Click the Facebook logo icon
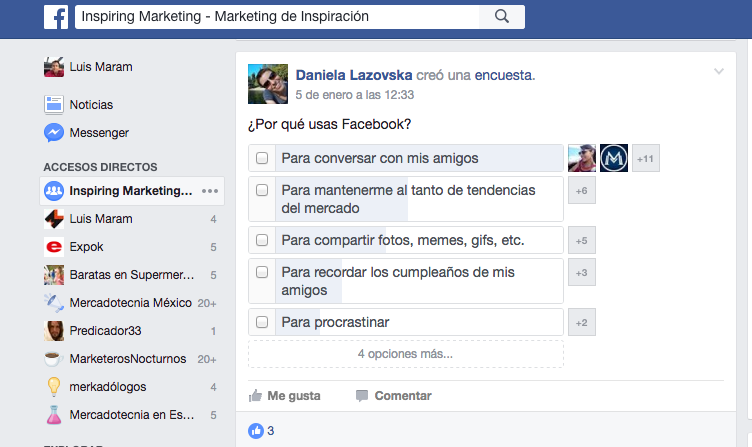 [x=56, y=17]
